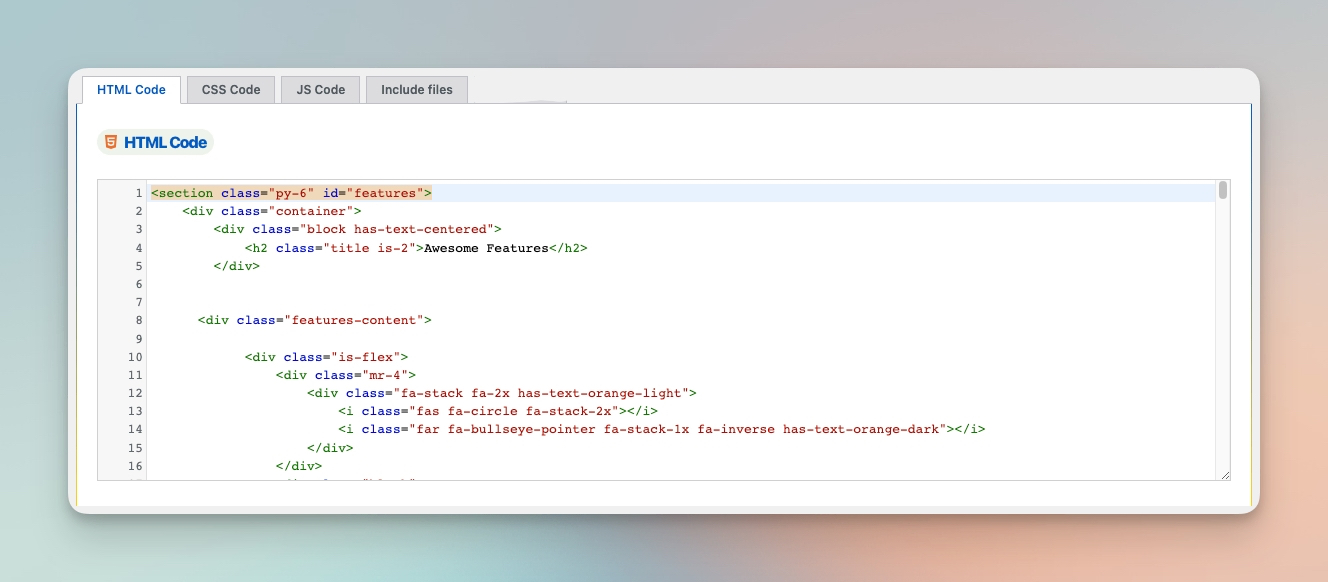Click the fa-bullseye-pointer icon code line
Screen dimensions: 1328x582
pos(661,429)
